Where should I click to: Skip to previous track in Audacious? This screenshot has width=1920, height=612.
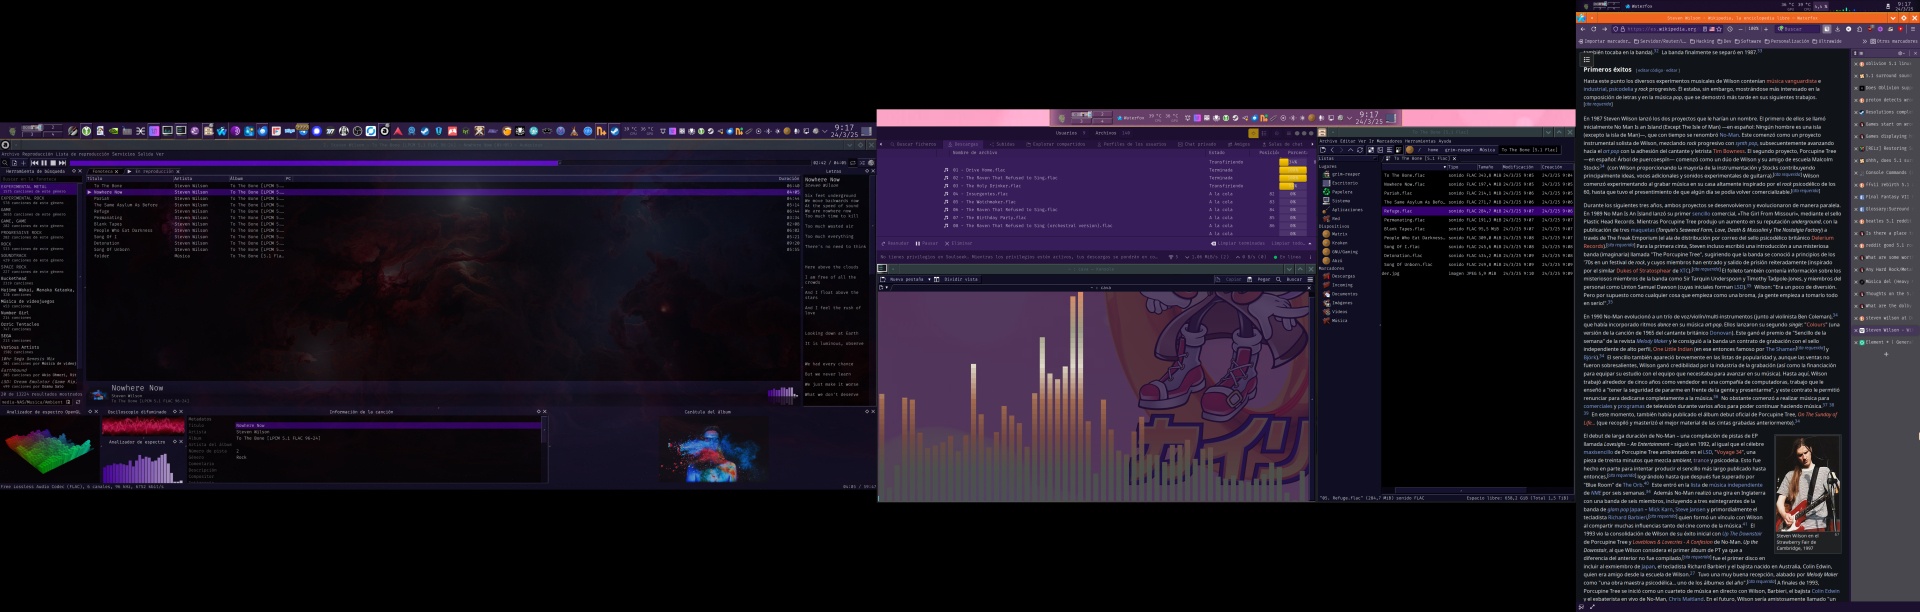34,162
